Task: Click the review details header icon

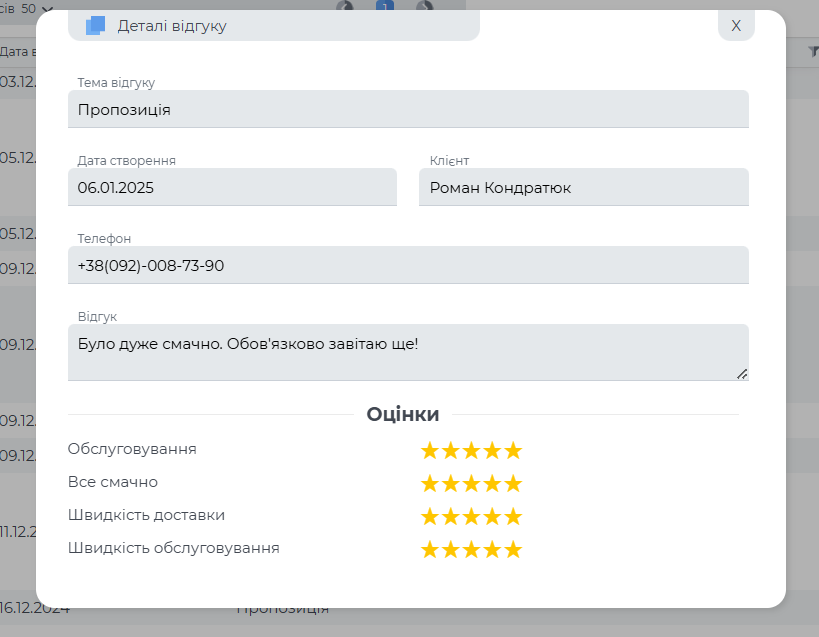Action: click(95, 26)
